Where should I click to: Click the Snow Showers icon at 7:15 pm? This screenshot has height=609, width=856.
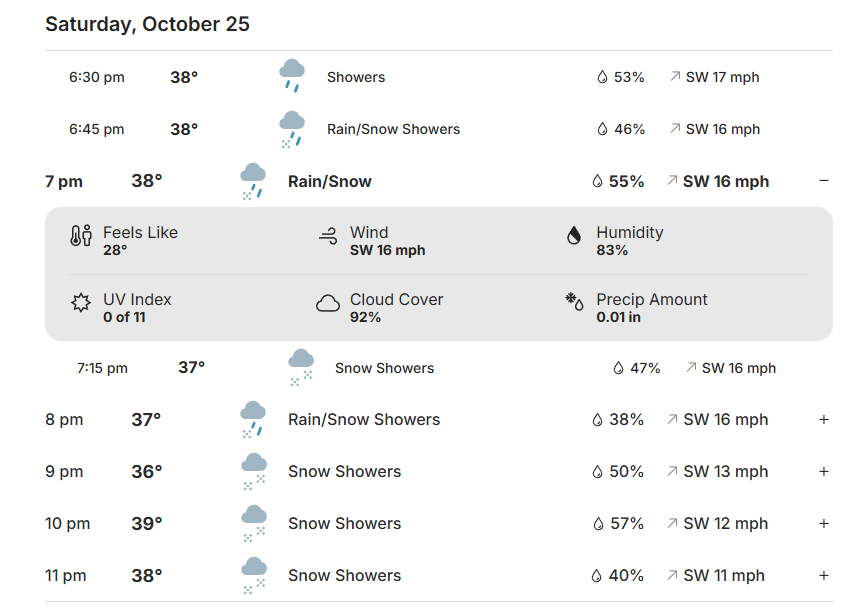coord(301,367)
